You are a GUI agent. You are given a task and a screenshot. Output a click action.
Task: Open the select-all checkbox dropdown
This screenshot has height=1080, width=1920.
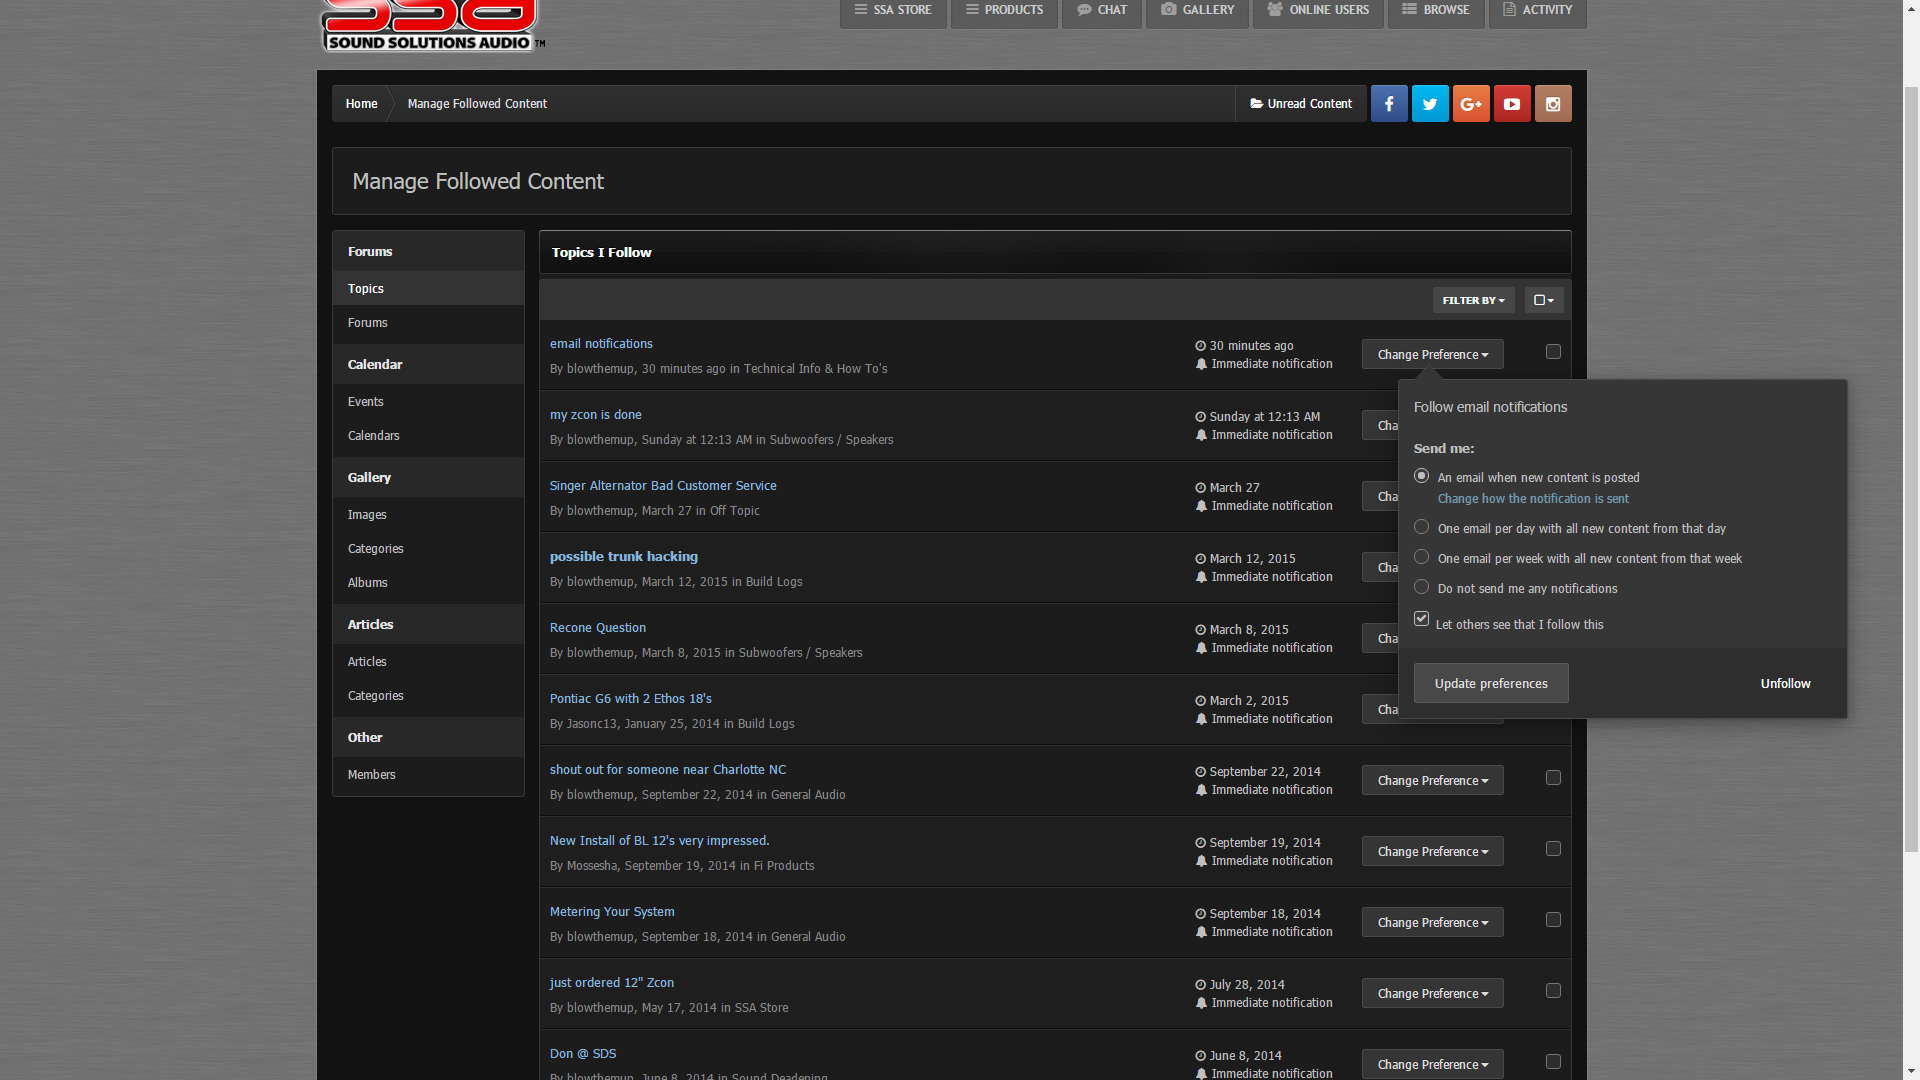pyautogui.click(x=1544, y=300)
